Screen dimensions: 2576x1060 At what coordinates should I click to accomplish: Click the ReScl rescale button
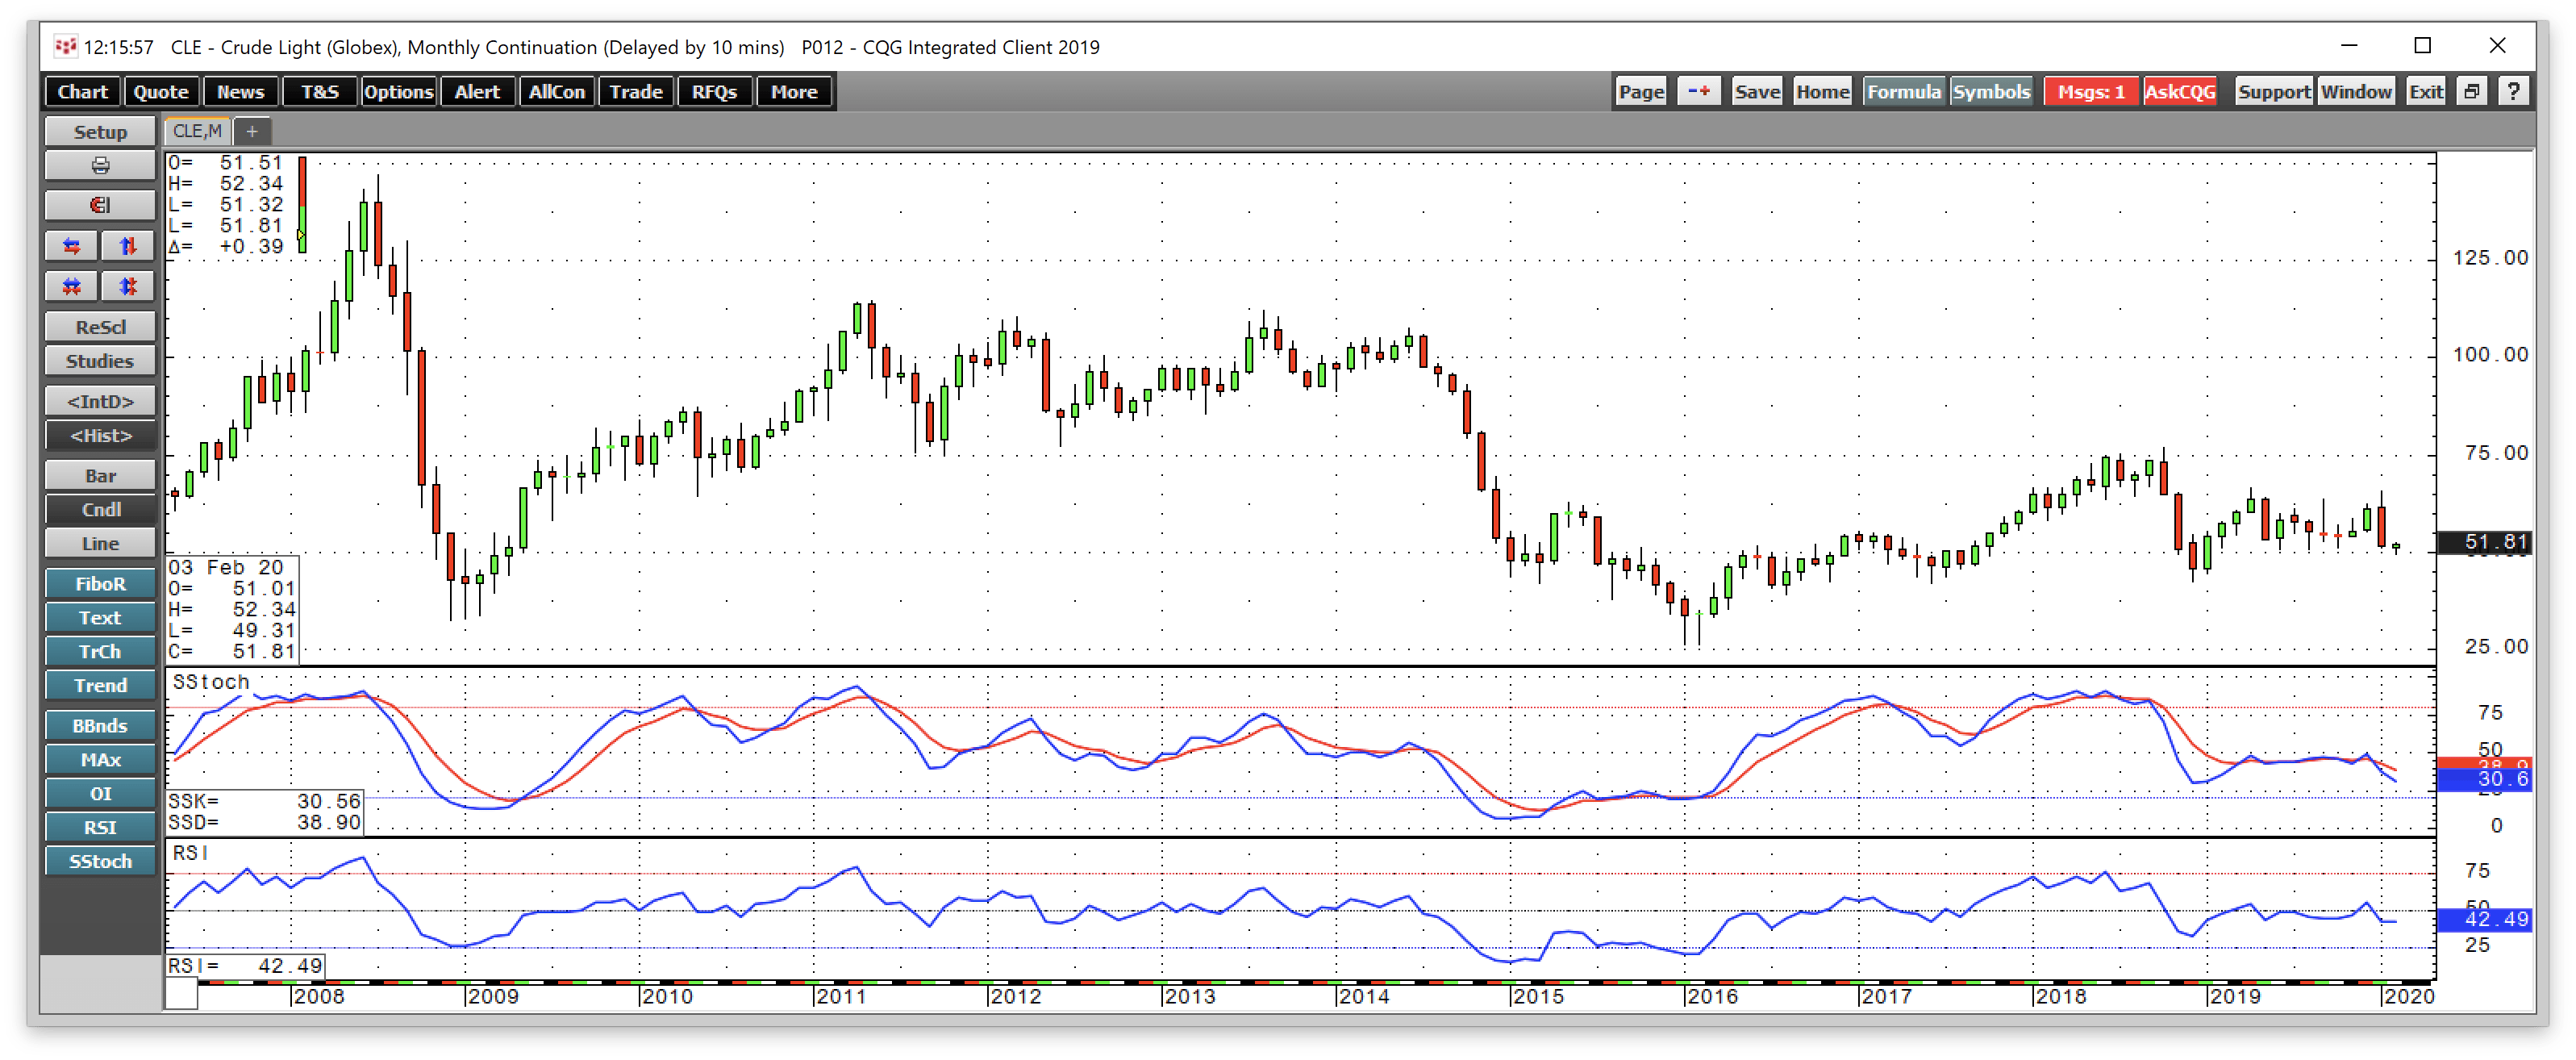click(100, 327)
